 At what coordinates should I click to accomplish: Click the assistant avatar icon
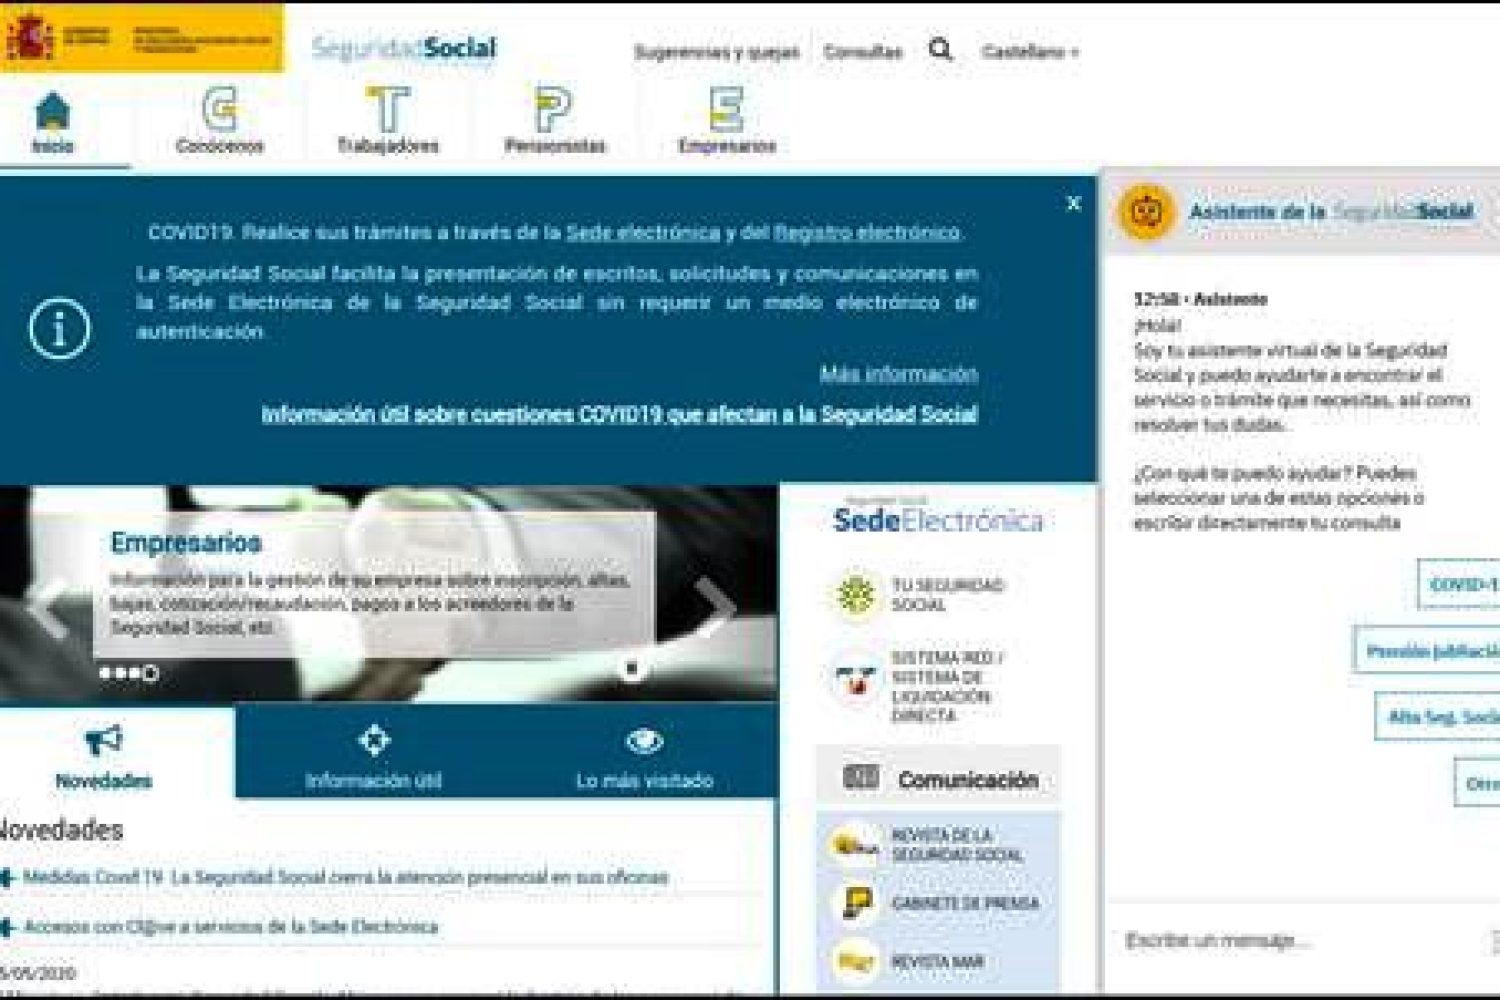click(x=1146, y=211)
